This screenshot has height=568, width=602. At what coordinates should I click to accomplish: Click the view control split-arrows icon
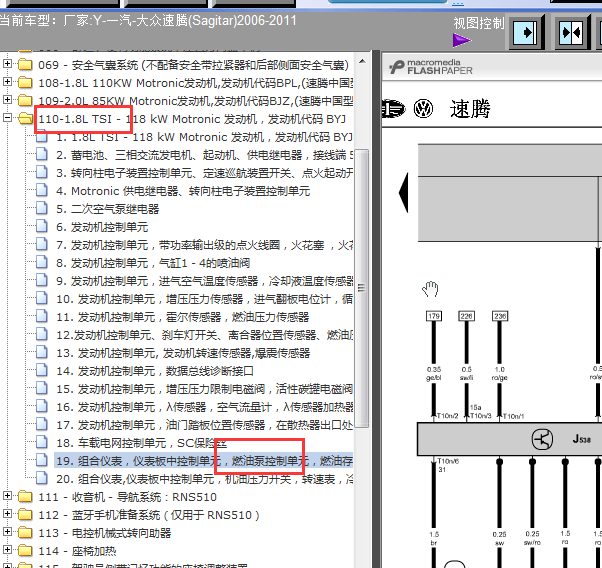[572, 33]
